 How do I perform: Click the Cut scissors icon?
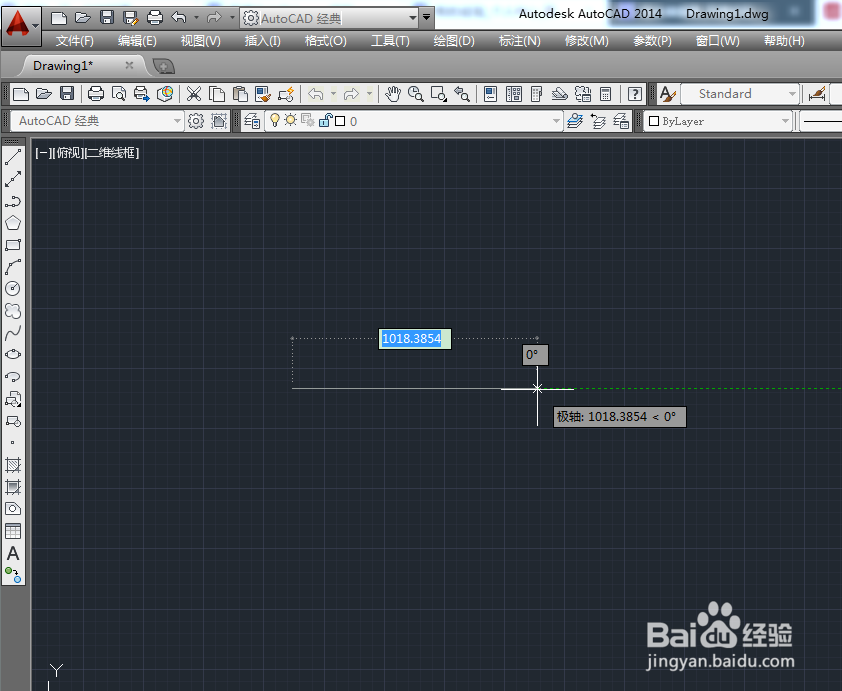pos(193,94)
